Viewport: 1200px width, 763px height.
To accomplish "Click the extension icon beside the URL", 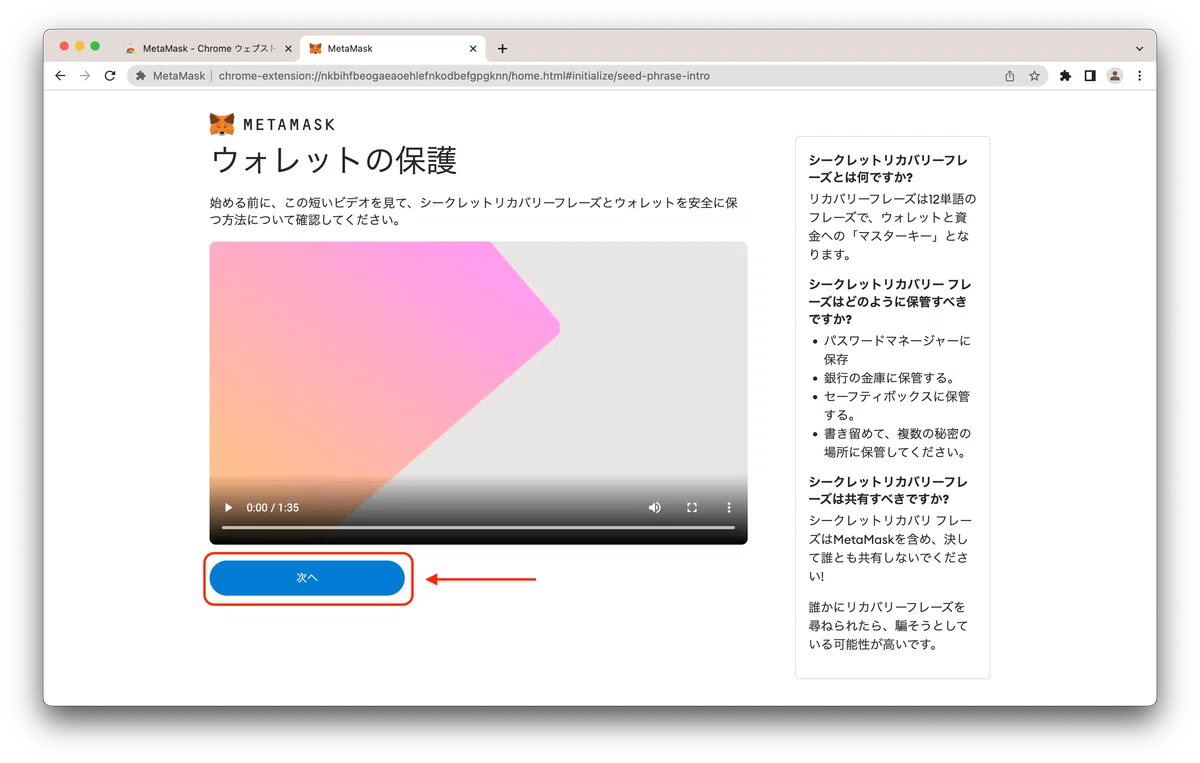I will coord(141,76).
